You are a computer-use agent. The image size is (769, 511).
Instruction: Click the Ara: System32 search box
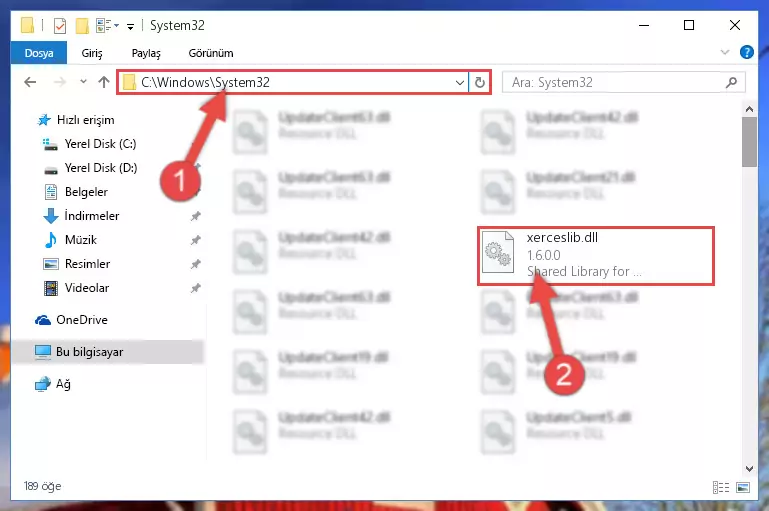624,82
